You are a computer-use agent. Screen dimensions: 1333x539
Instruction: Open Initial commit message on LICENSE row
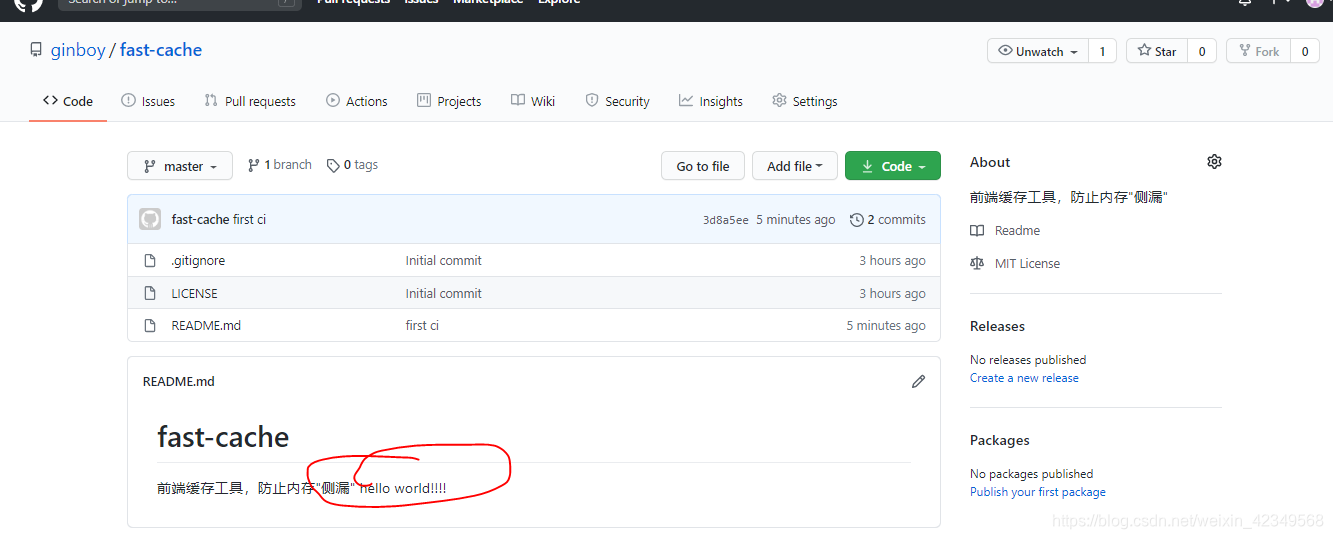click(444, 293)
